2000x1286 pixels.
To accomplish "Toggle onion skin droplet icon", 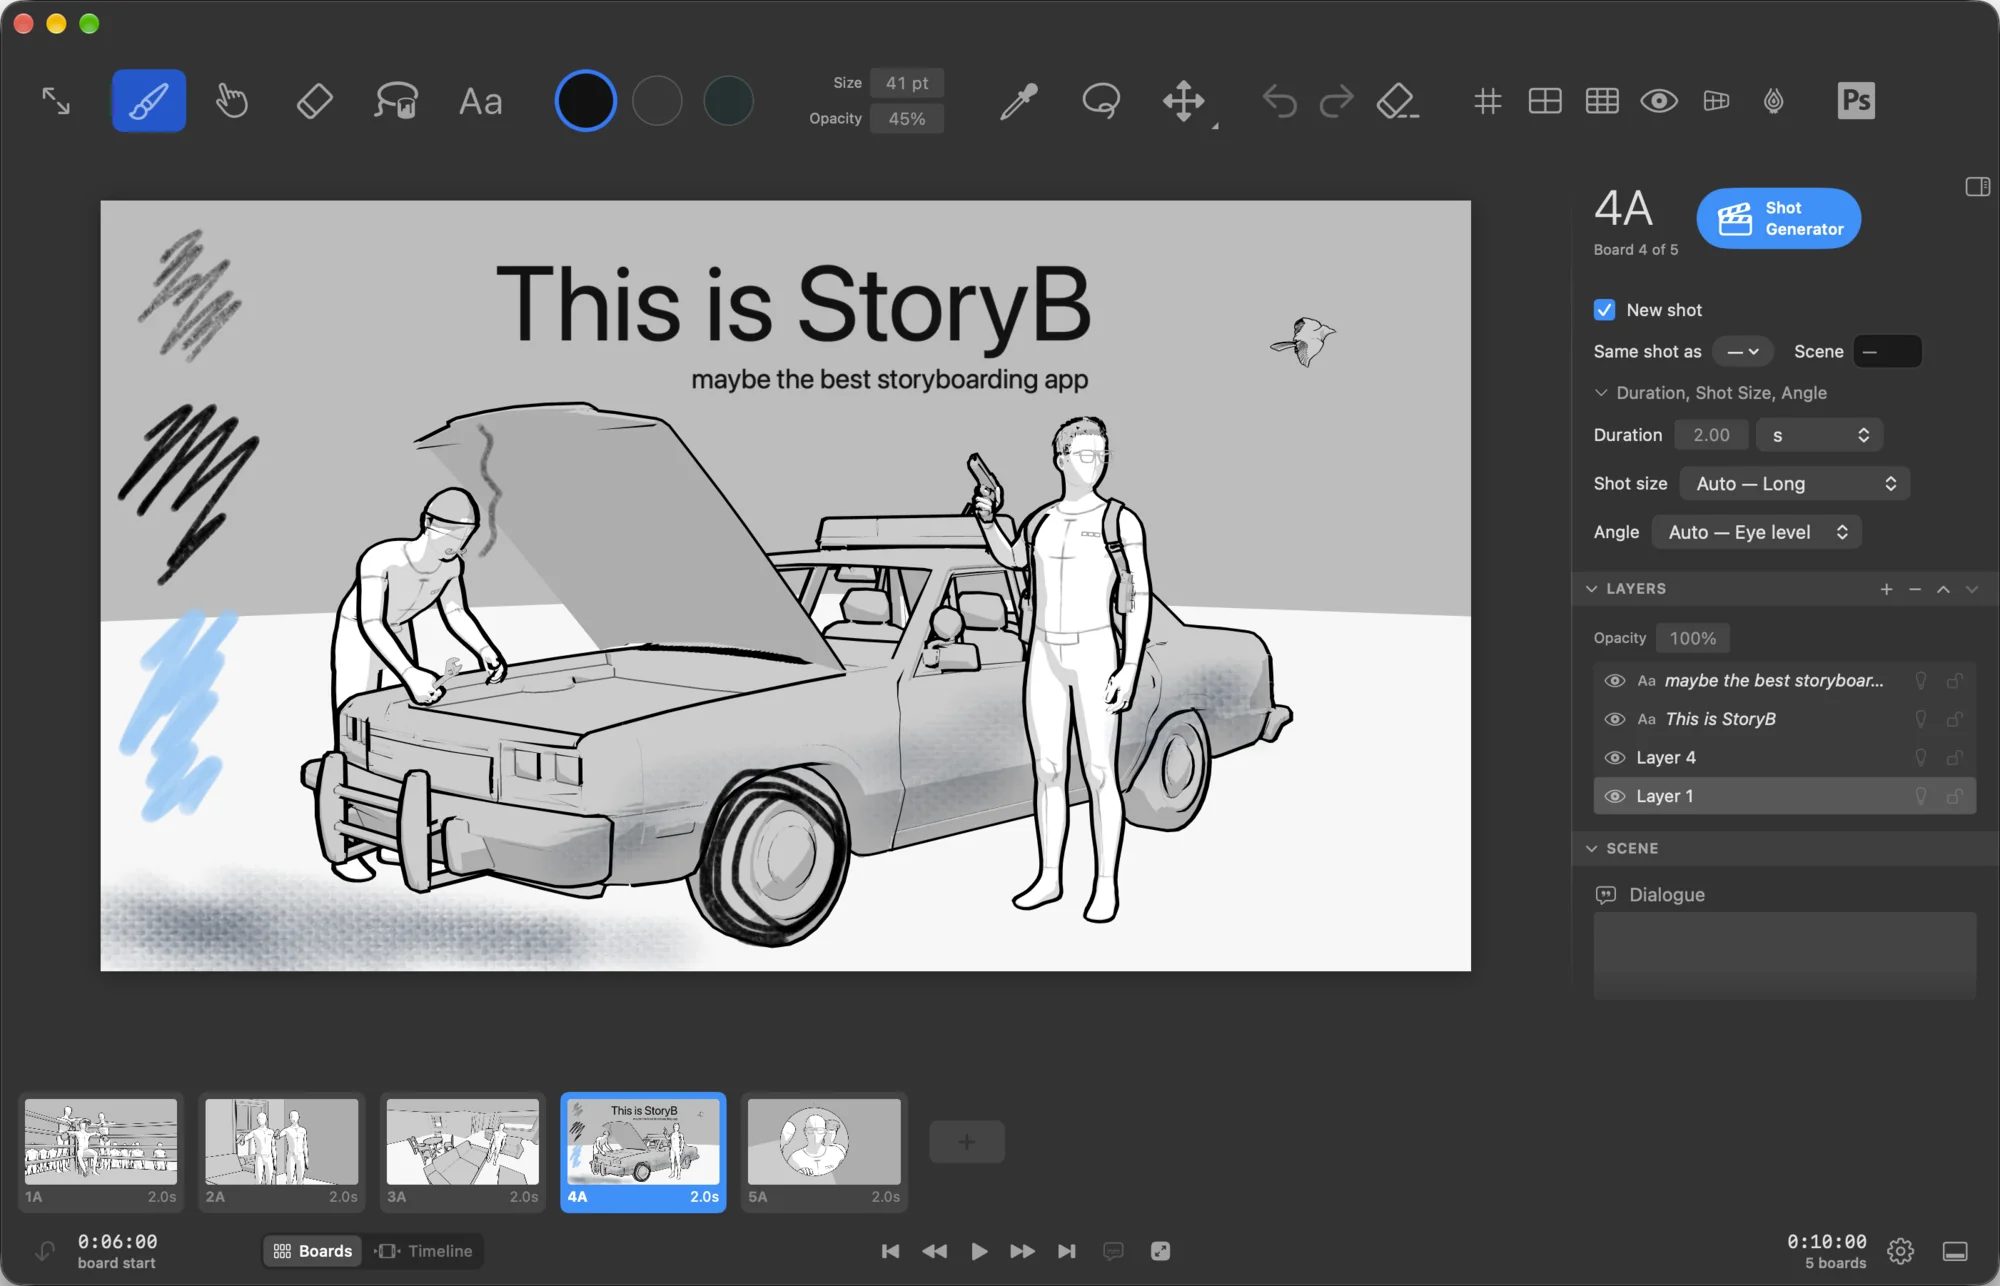I will [x=1774, y=101].
